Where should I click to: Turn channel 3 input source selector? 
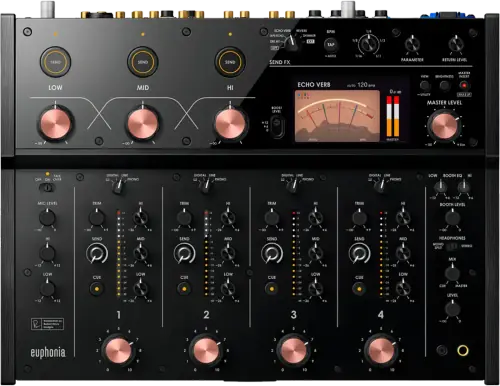click(293, 187)
